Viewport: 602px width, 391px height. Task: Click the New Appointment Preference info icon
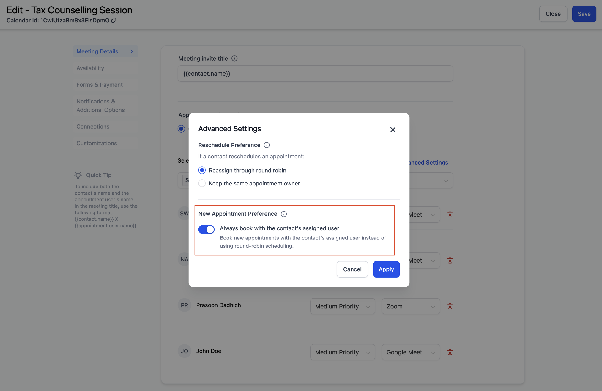coord(284,214)
